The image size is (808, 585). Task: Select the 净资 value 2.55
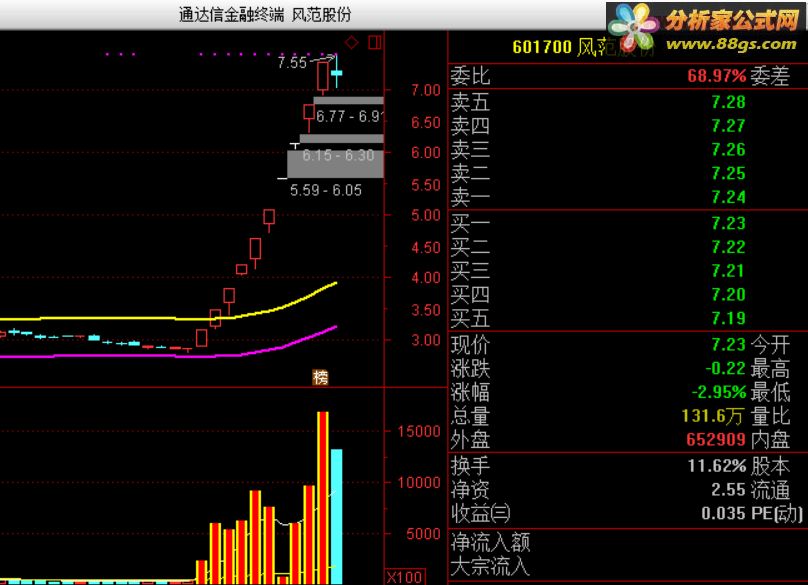pyautogui.click(x=729, y=490)
